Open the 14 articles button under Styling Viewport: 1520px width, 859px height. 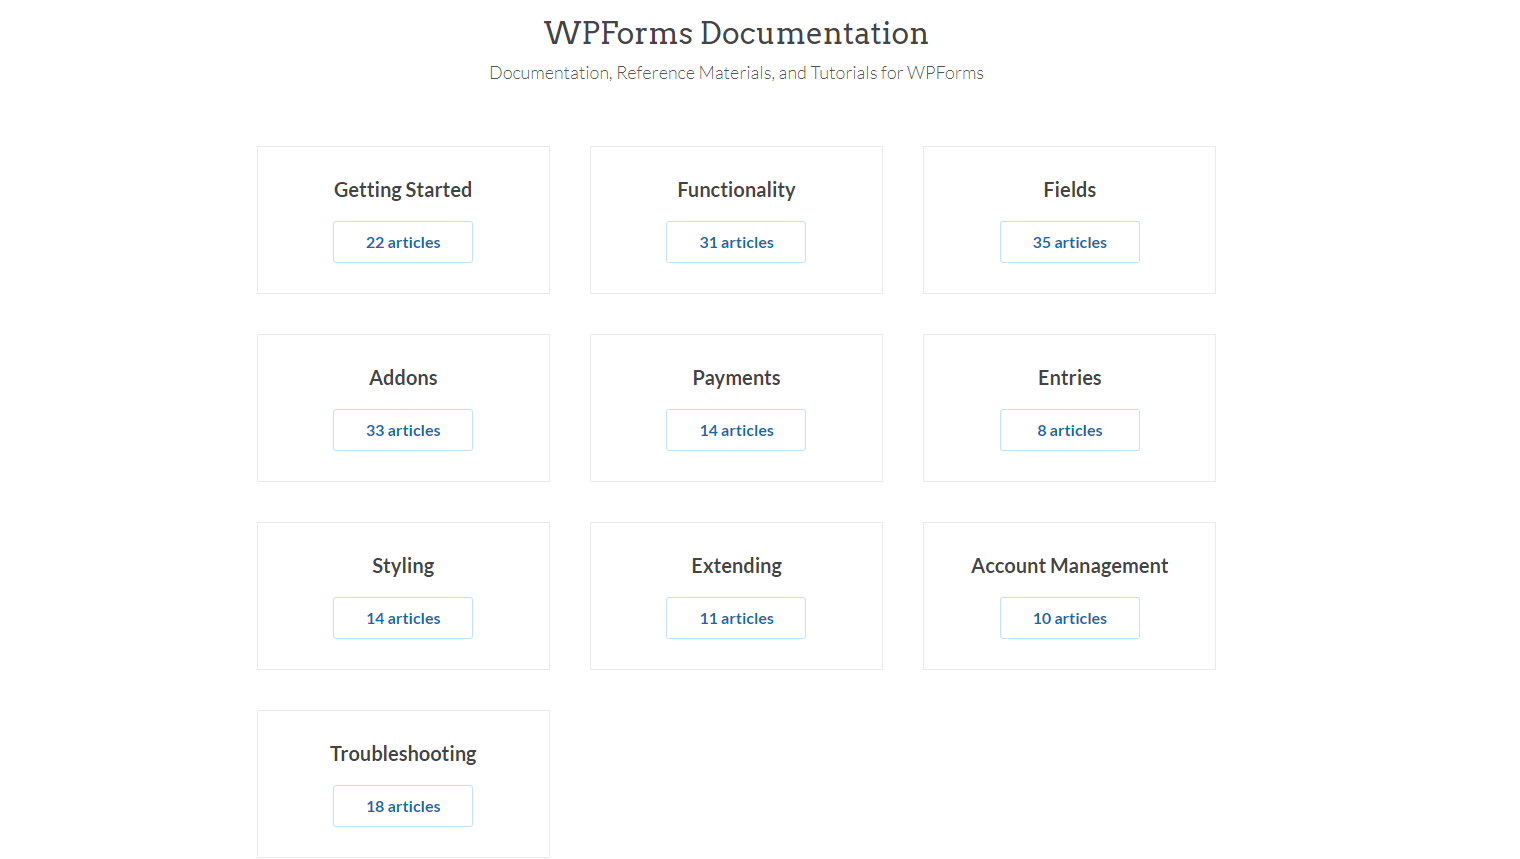pyautogui.click(x=403, y=618)
